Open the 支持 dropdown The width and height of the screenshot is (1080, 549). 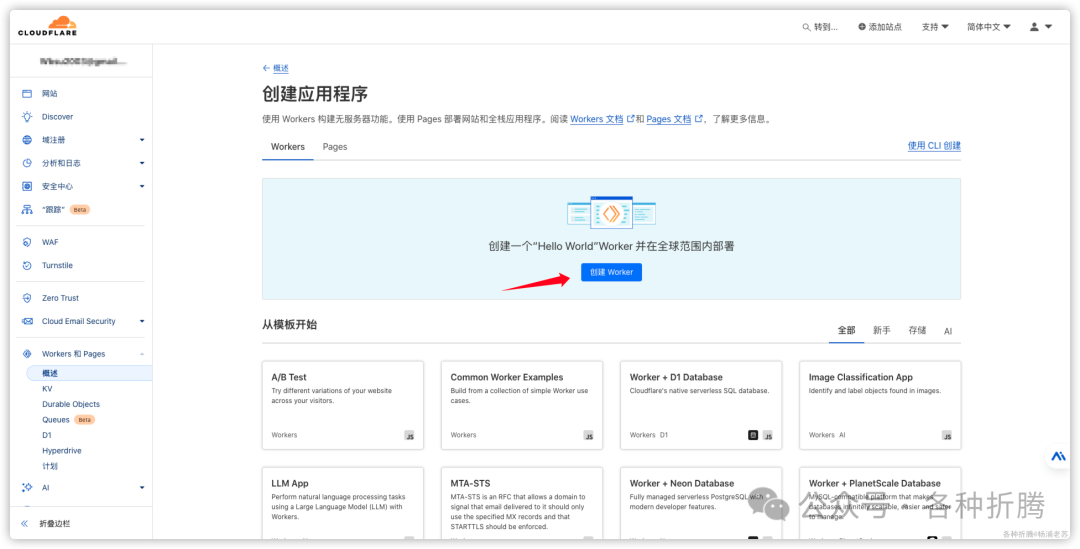point(935,27)
